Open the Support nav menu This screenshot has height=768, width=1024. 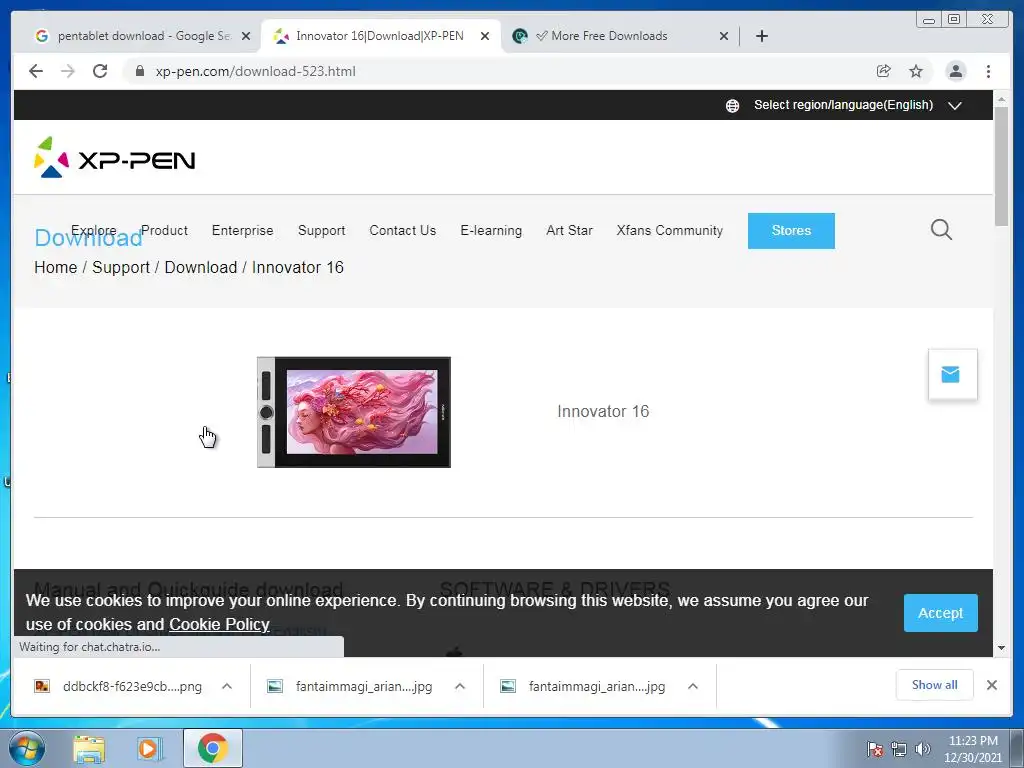tap(321, 231)
